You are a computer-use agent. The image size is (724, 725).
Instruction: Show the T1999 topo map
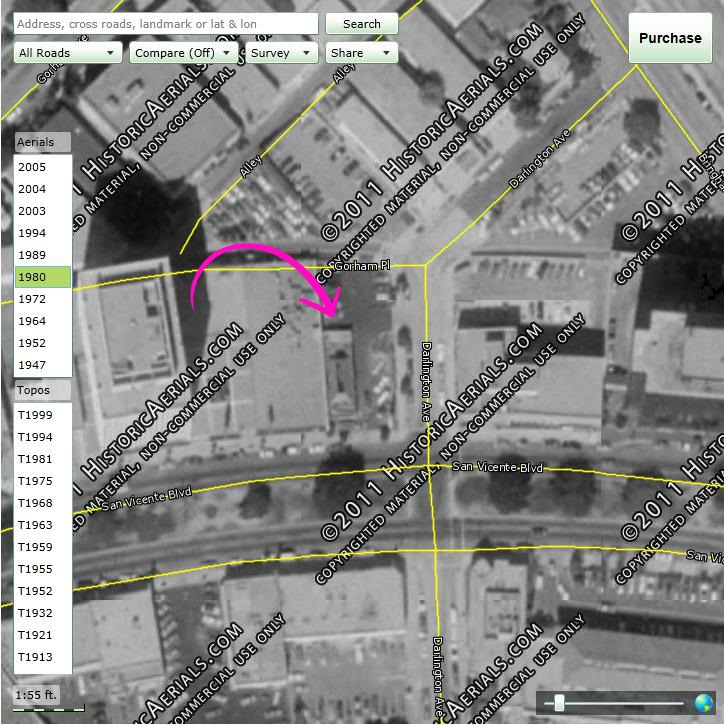coord(36,415)
